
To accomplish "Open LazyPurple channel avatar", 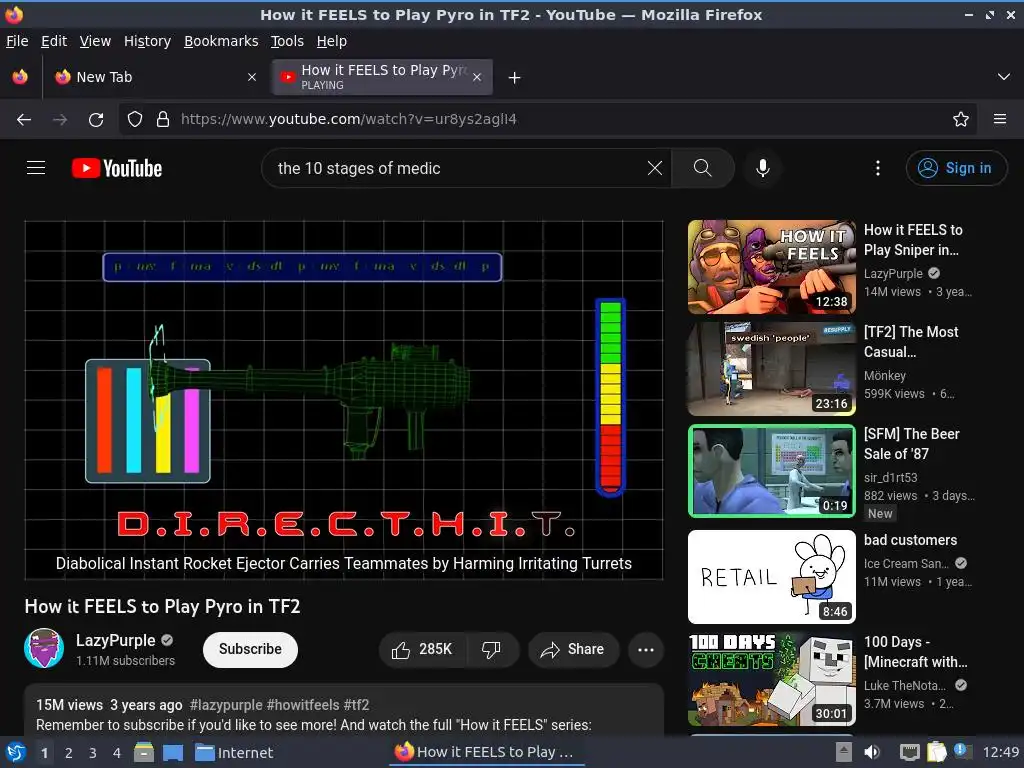I will click(x=44, y=648).
